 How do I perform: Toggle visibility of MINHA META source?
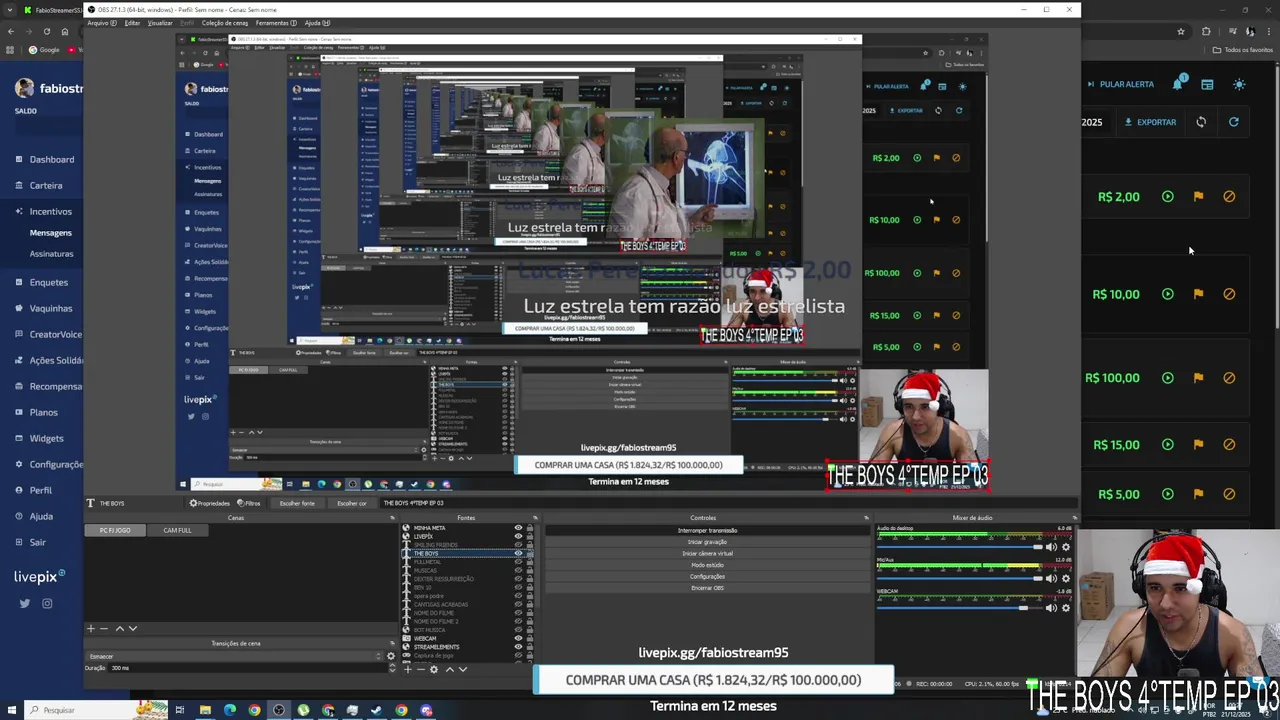point(518,528)
